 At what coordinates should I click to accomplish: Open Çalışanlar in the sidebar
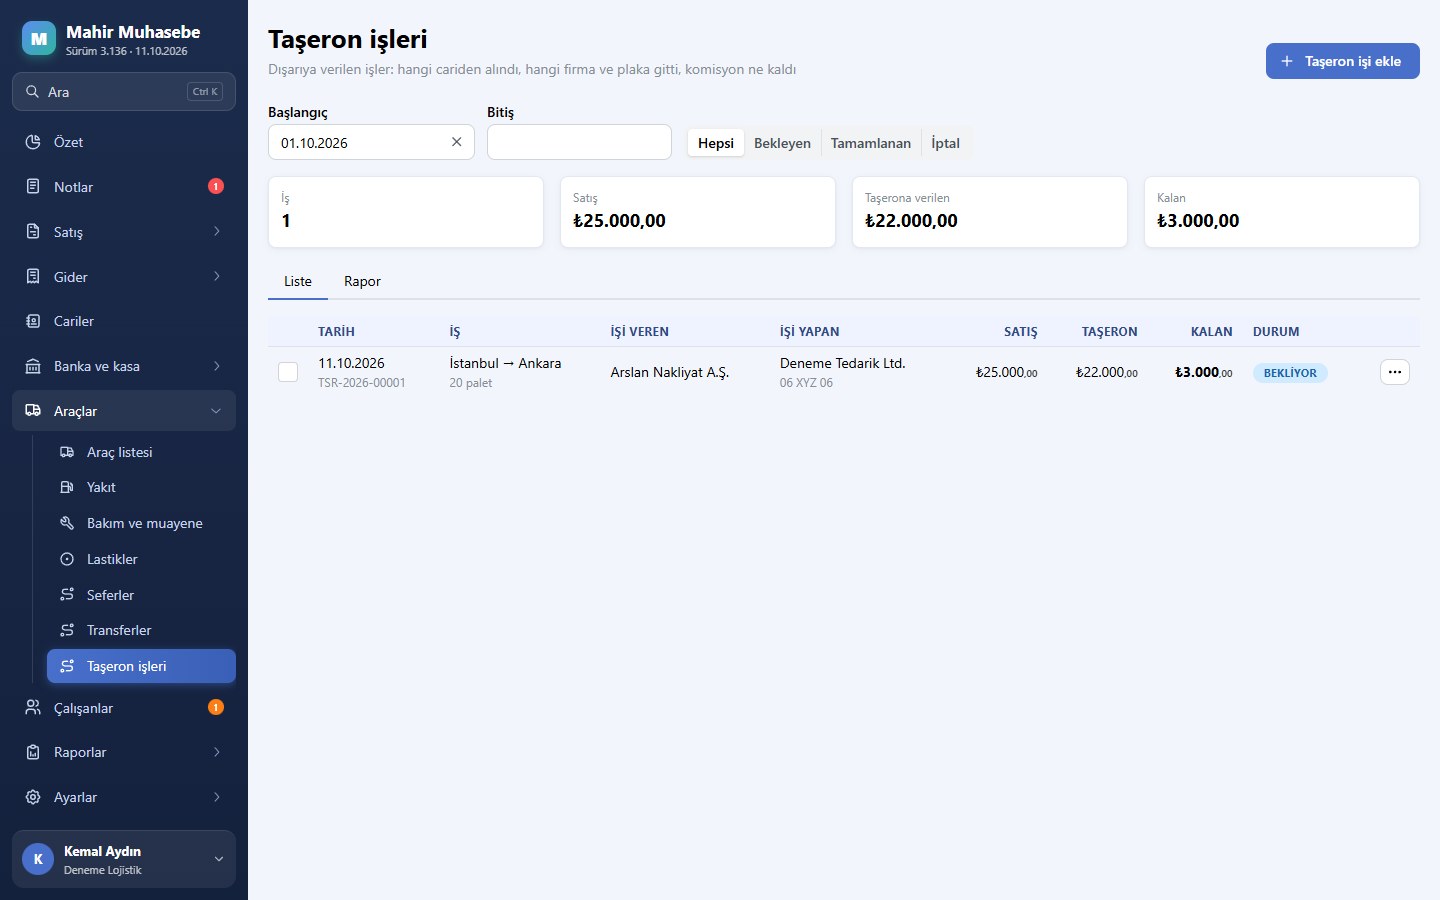pyautogui.click(x=124, y=708)
